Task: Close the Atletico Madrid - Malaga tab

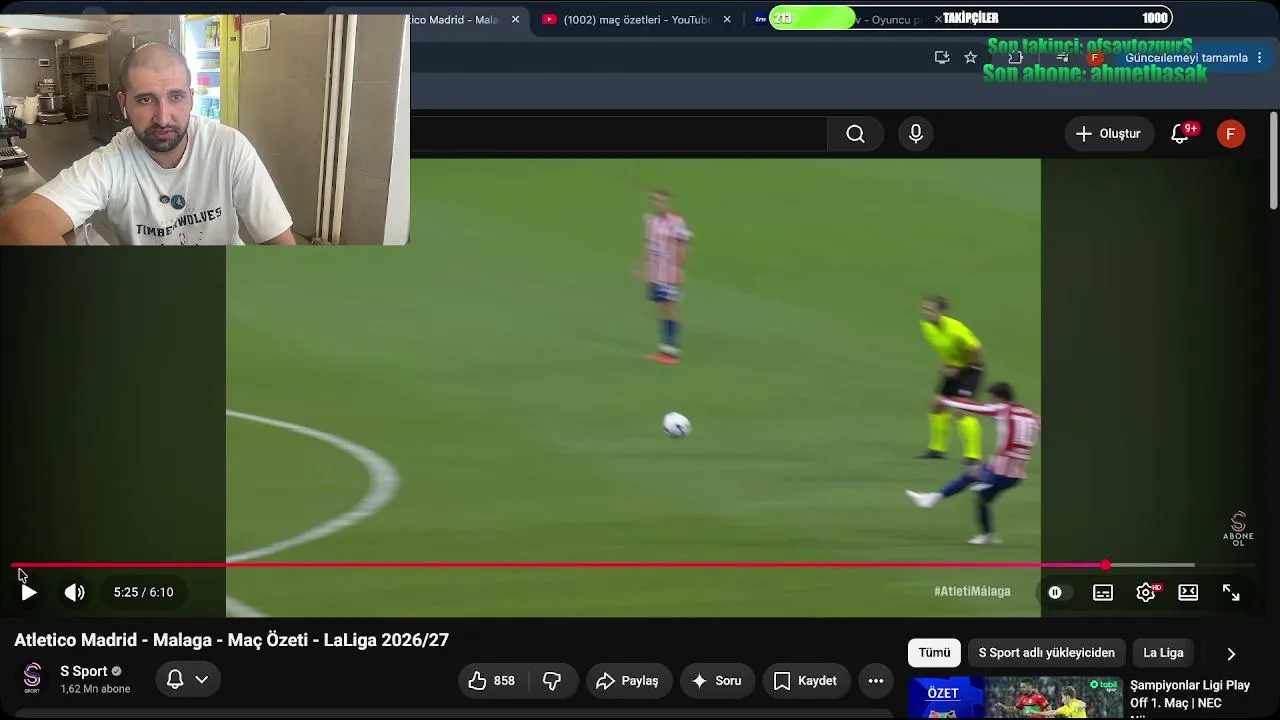Action: (x=516, y=19)
